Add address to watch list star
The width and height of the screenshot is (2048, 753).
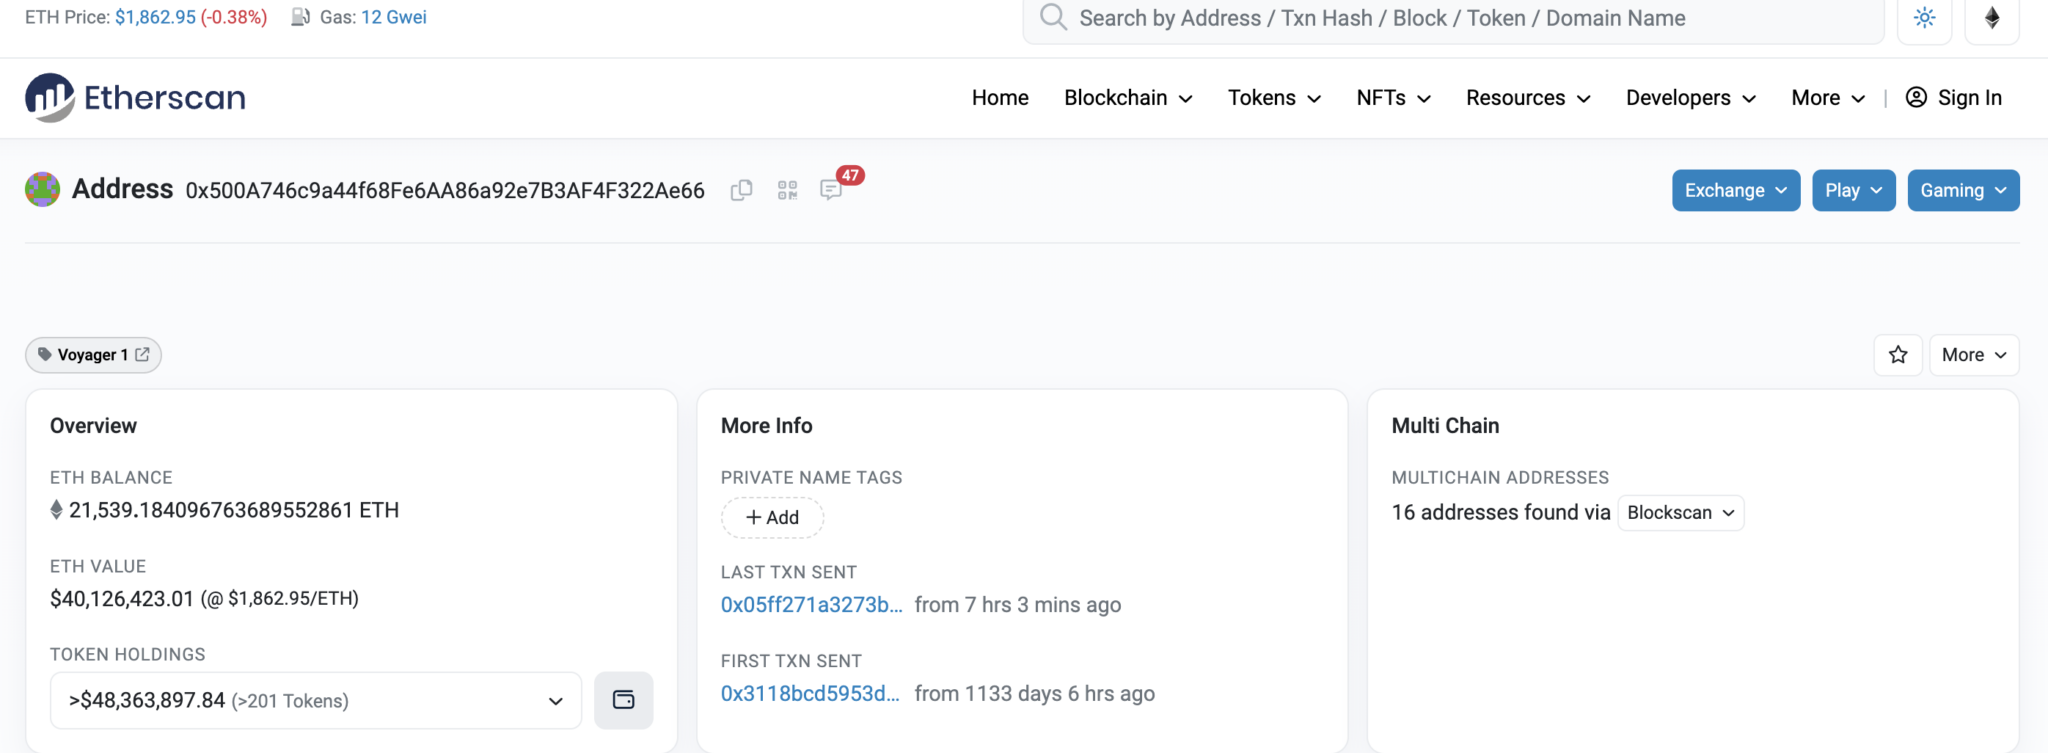pos(1898,355)
